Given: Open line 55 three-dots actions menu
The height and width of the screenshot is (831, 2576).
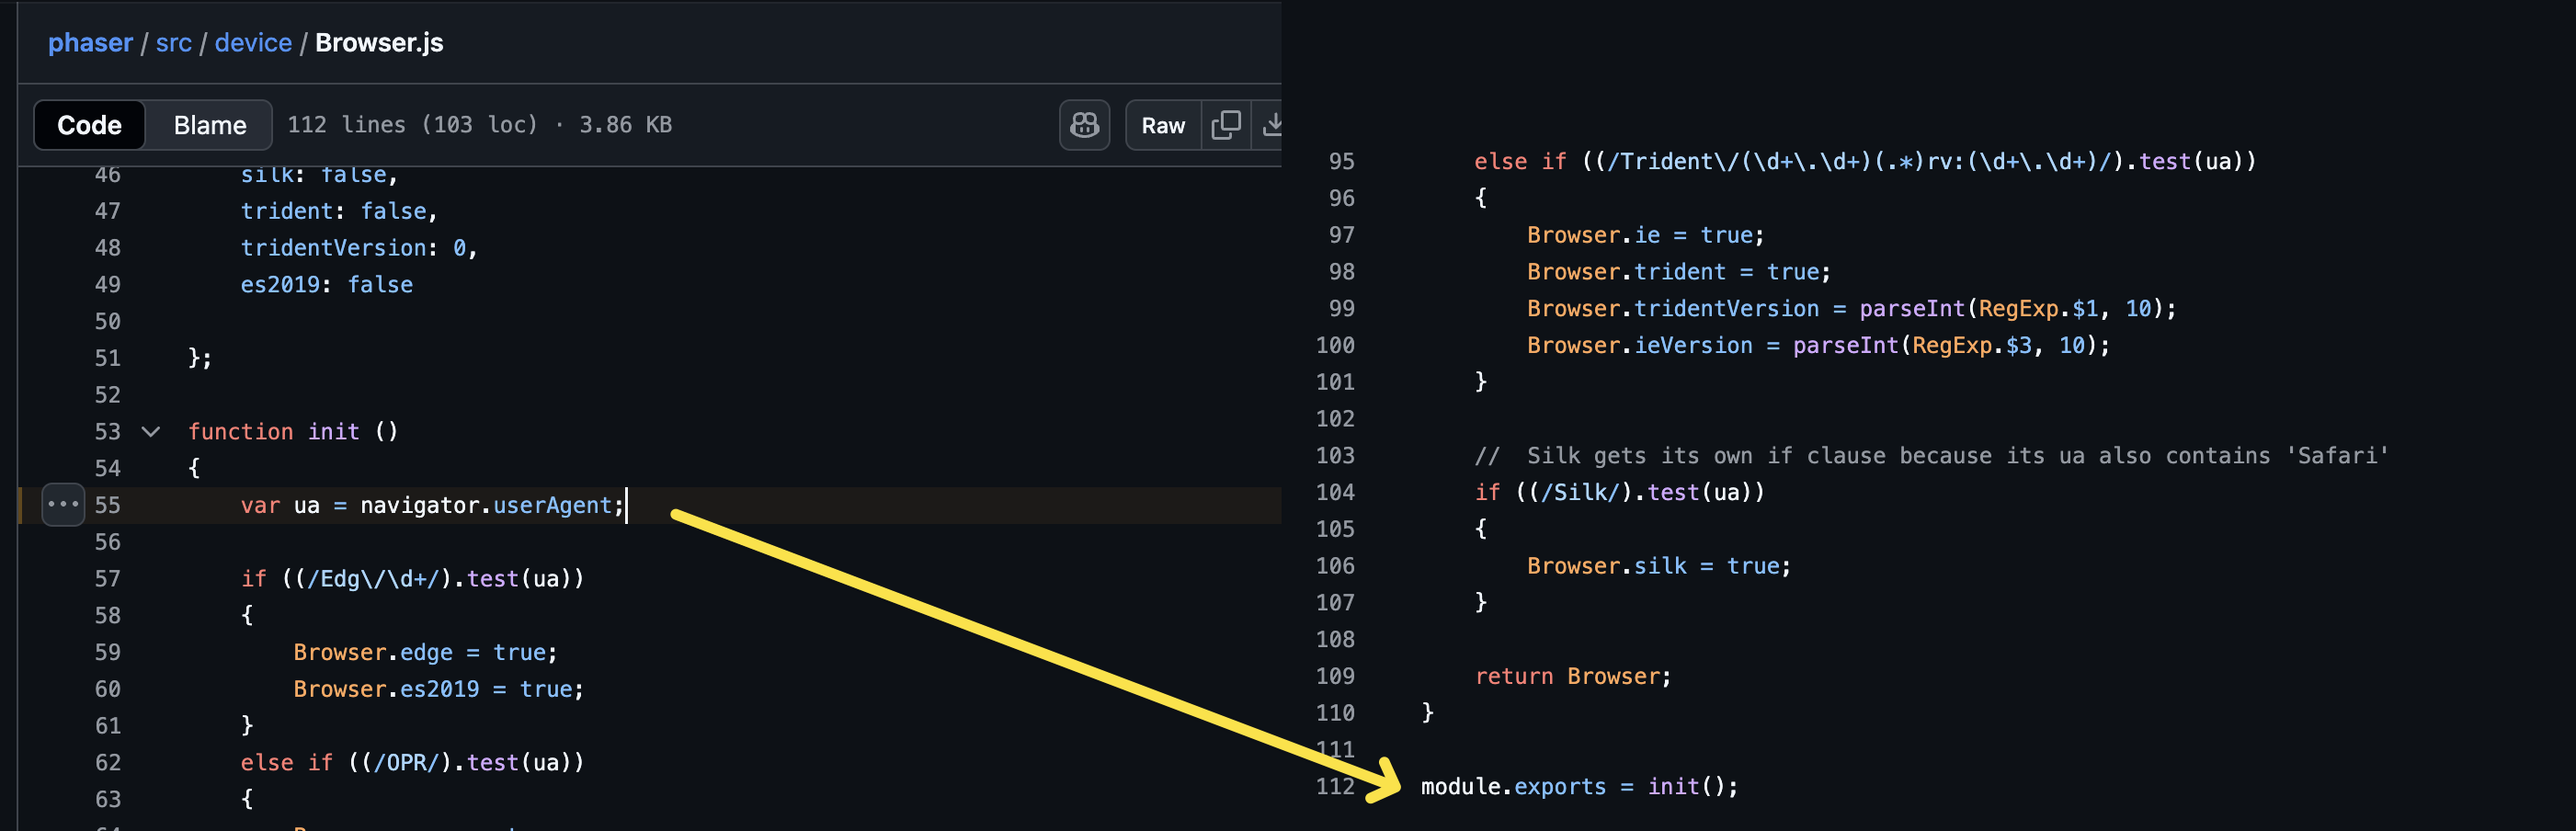Looking at the screenshot, I should point(63,505).
